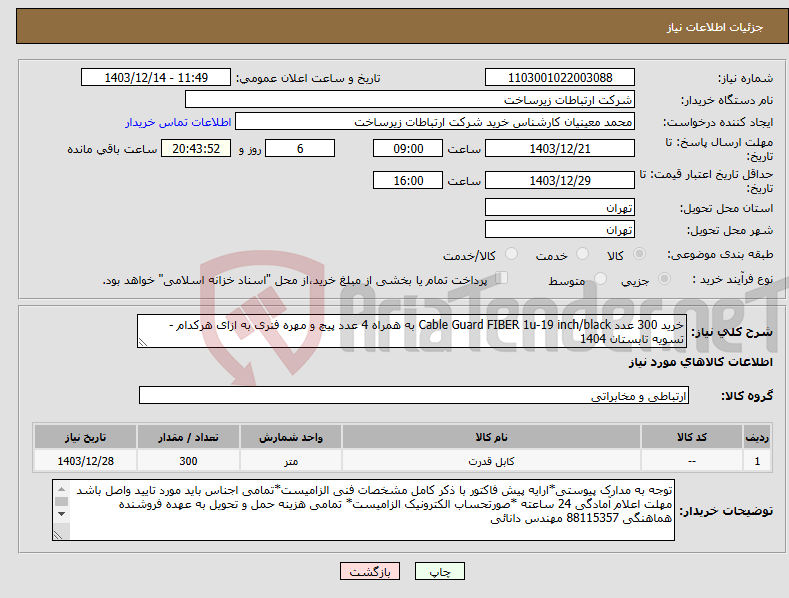Click the response deadline date 1403/12/21
The width and height of the screenshot is (789, 598).
pos(560,148)
